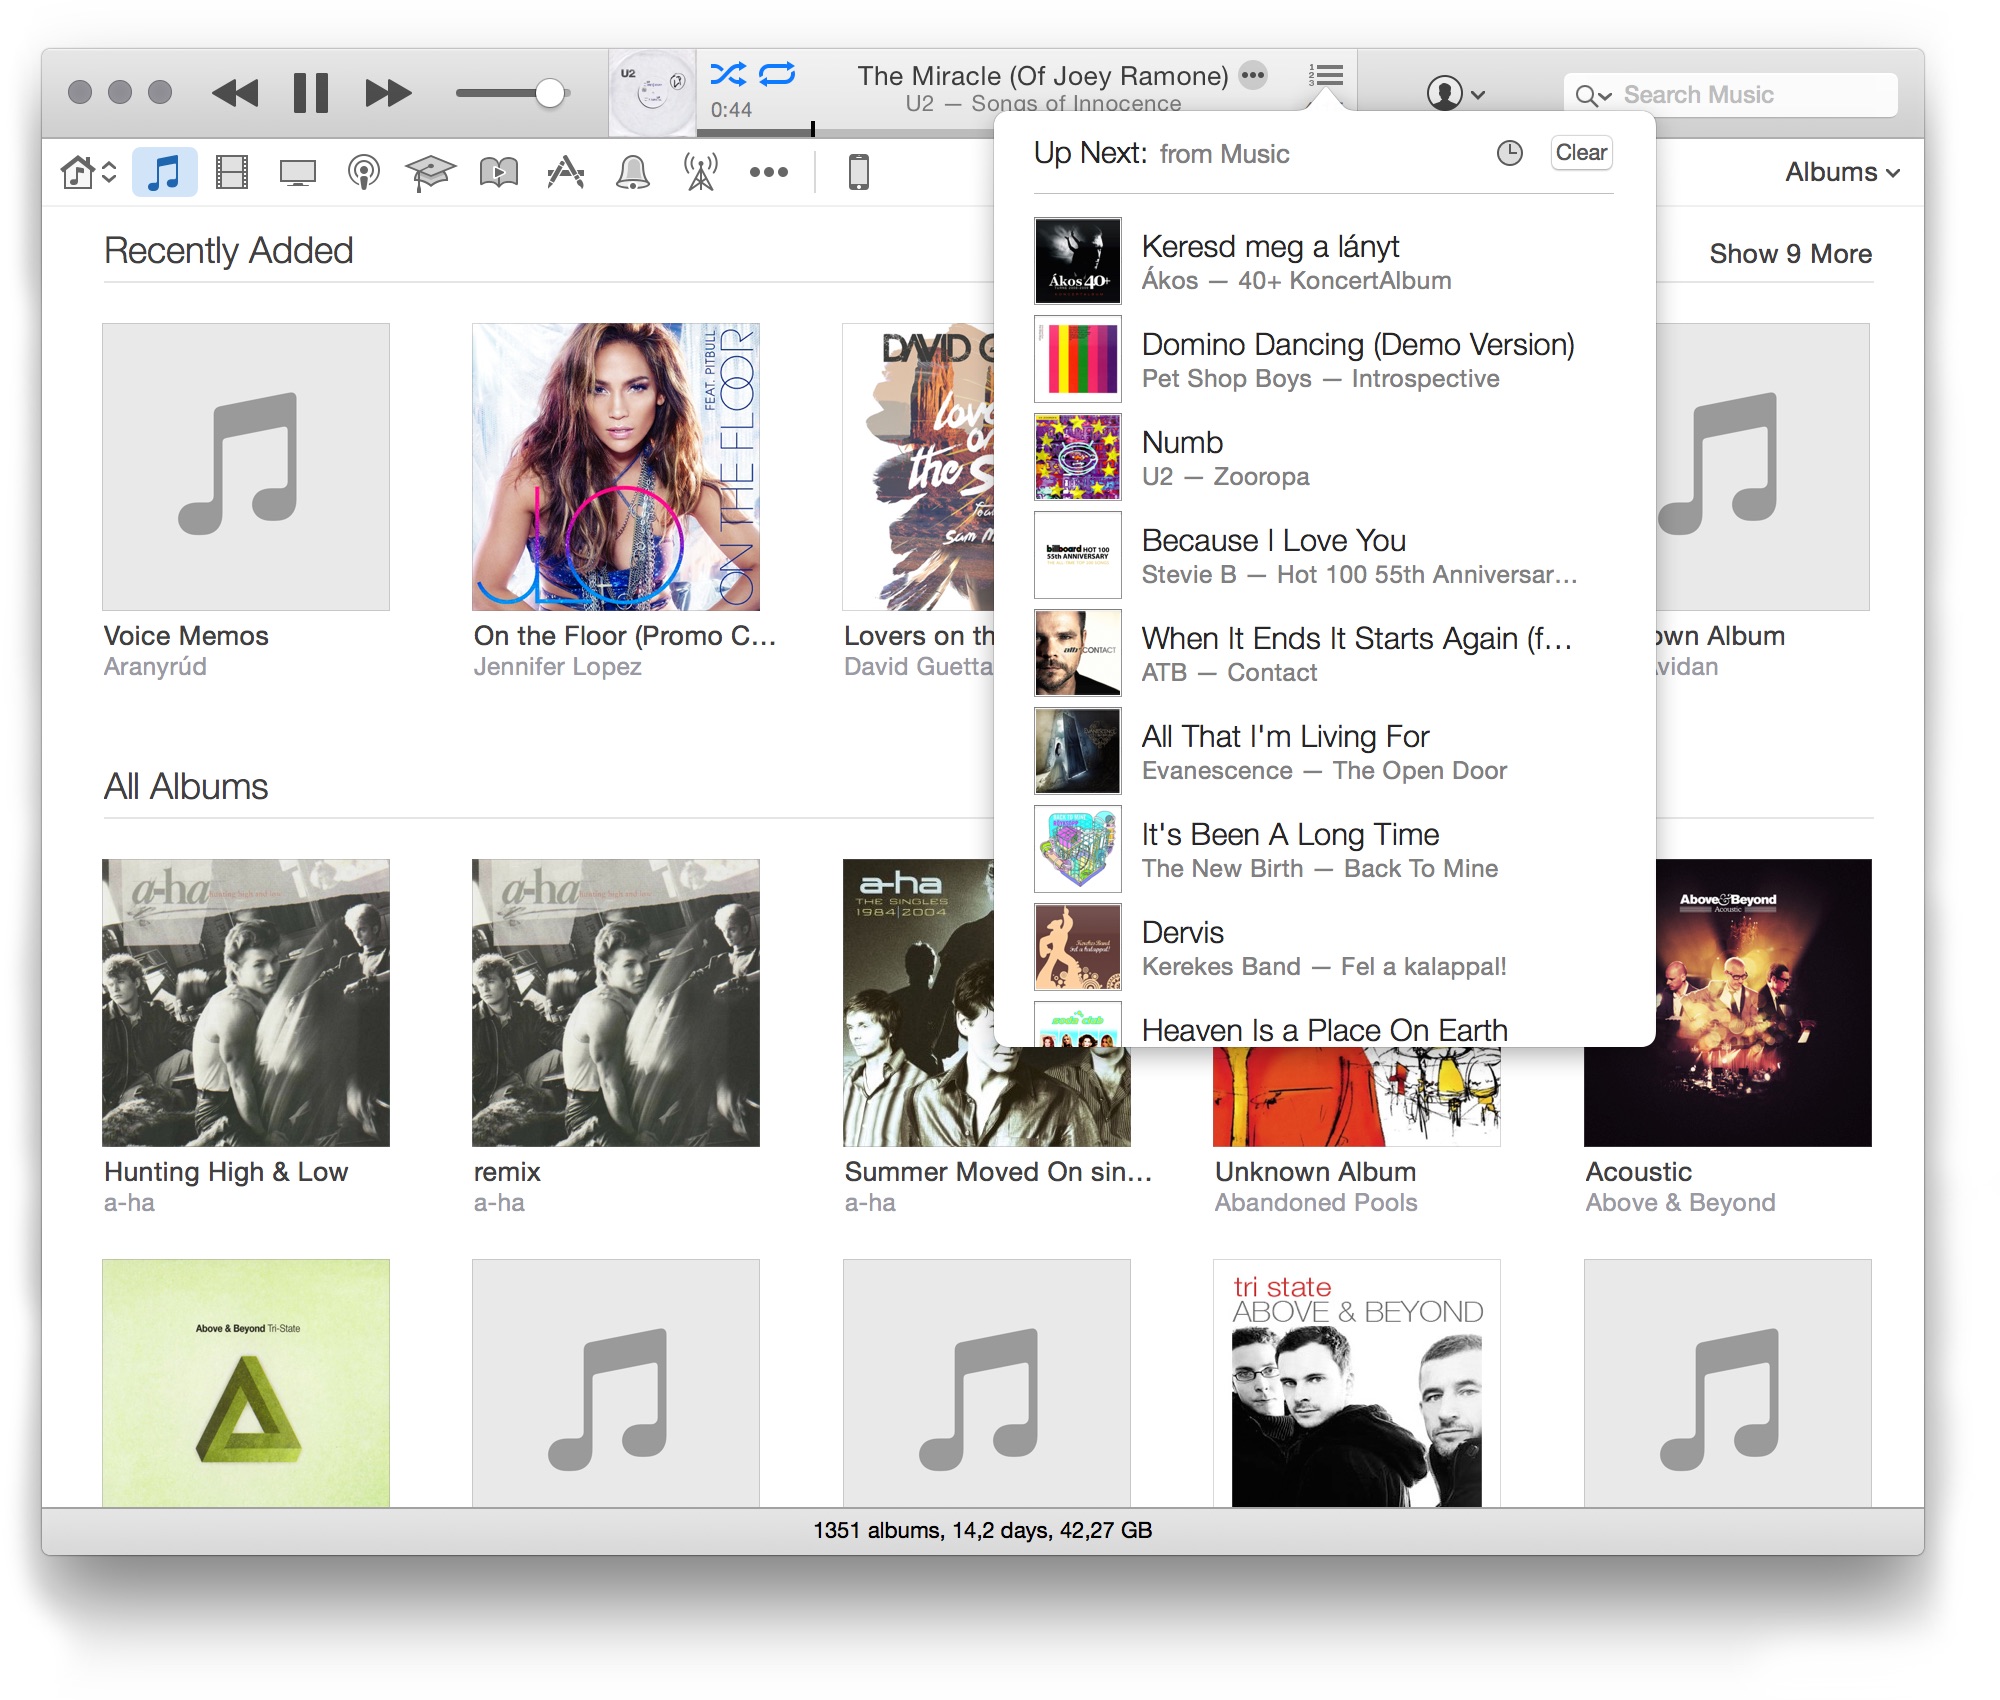
Task: Close the Up Next list icon
Action: coord(1326,76)
